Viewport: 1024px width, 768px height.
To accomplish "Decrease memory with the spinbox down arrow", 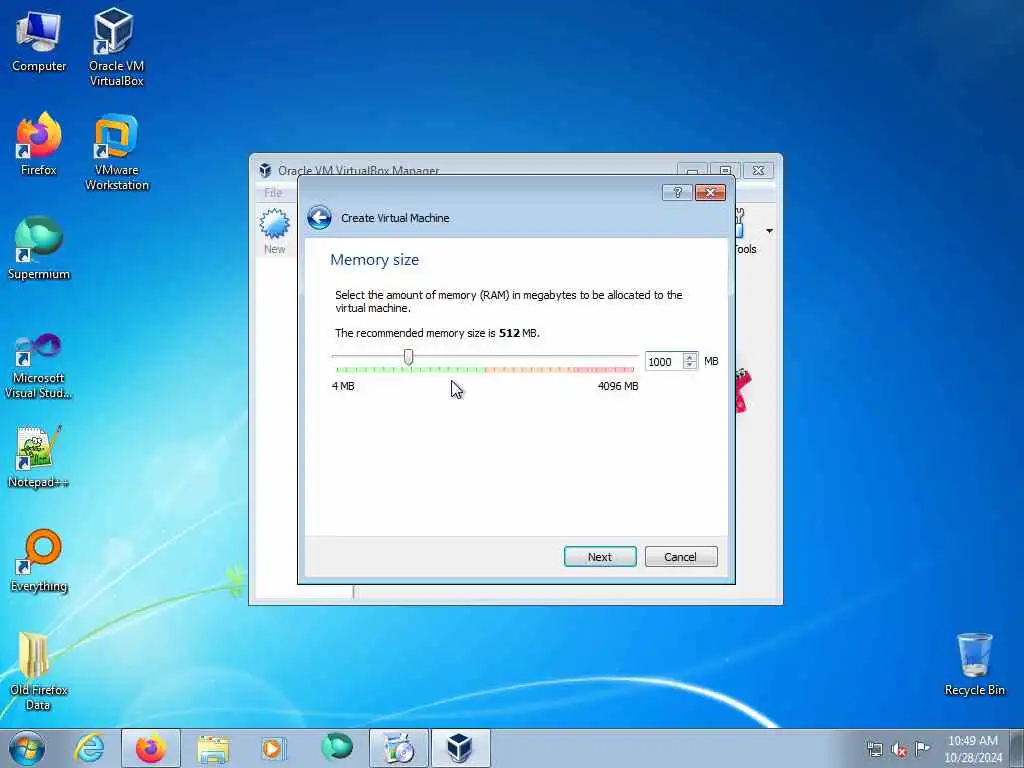I will coord(690,365).
